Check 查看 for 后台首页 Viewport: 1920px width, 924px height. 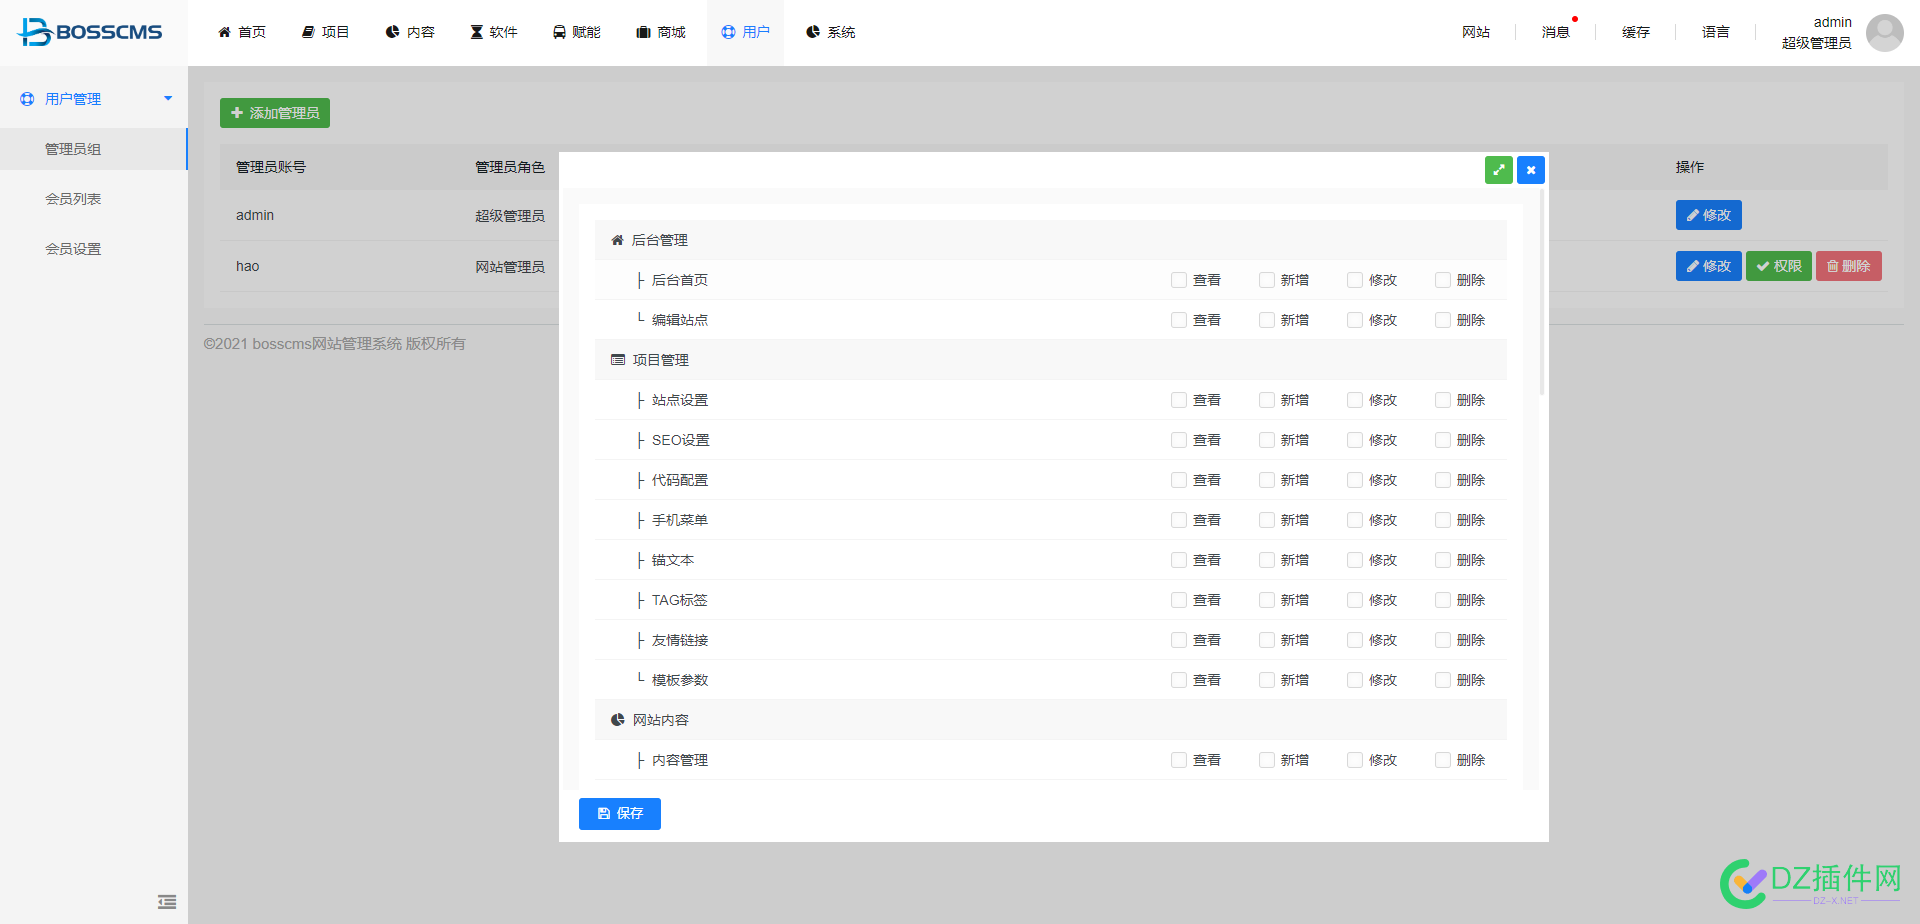pos(1179,280)
